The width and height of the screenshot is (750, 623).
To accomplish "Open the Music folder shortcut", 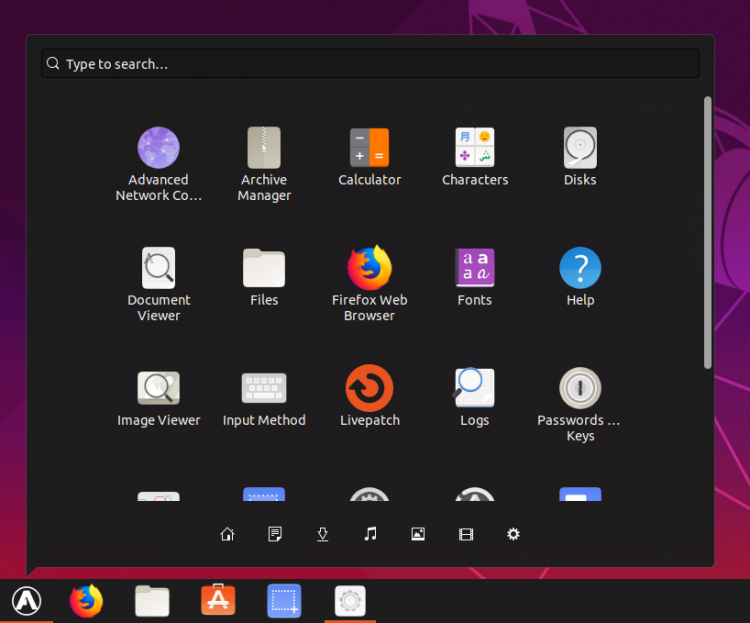I will coord(370,534).
